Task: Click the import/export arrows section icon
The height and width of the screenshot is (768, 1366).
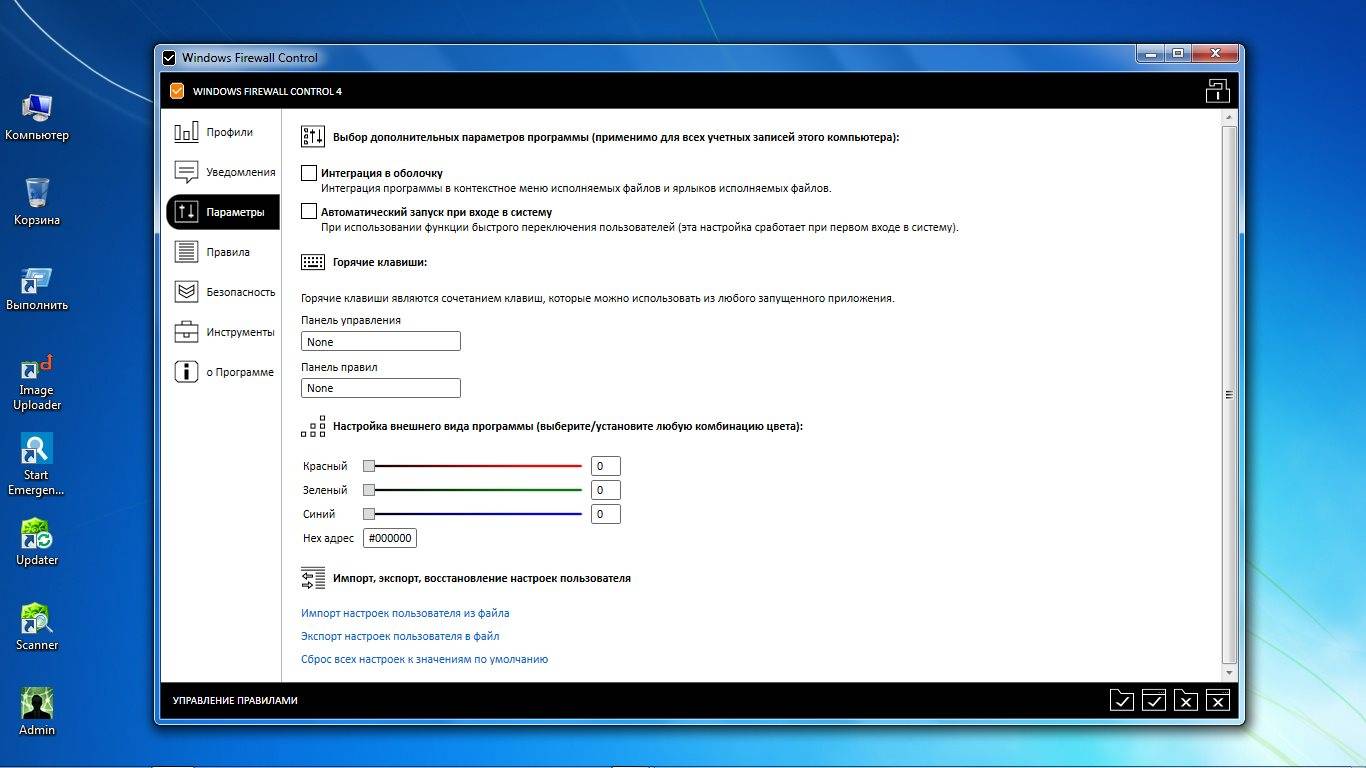Action: click(x=313, y=578)
